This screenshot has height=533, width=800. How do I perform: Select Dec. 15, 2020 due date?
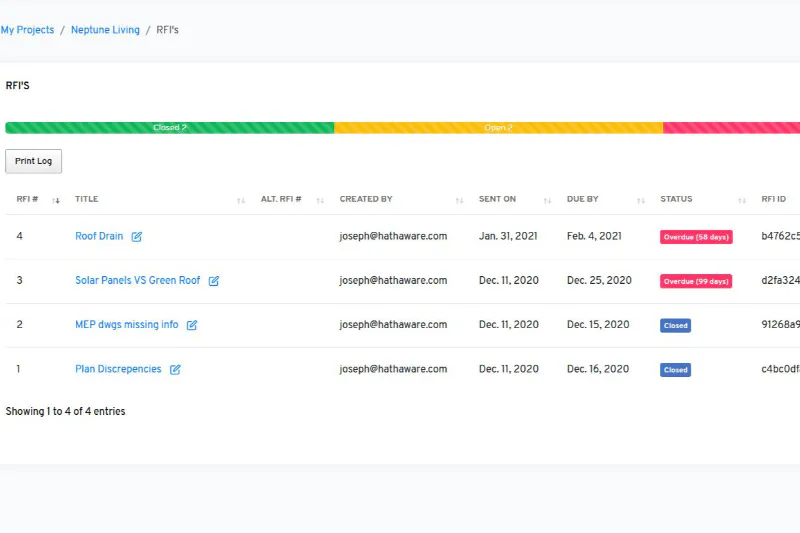598,325
